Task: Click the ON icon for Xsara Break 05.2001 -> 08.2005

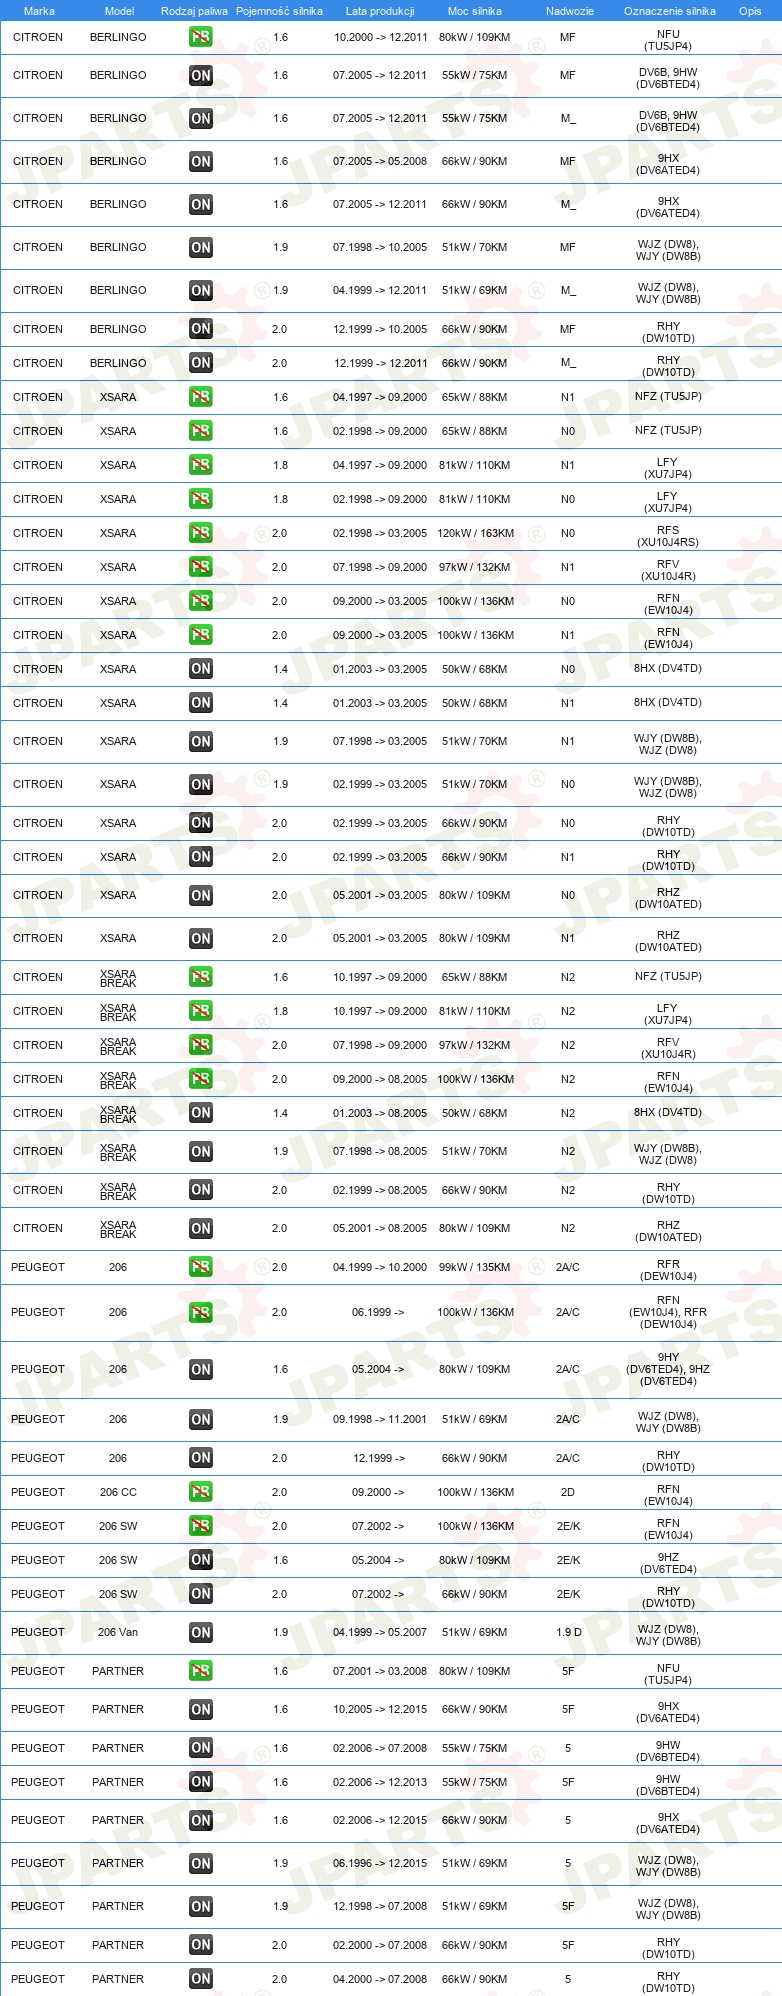Action: [201, 1228]
